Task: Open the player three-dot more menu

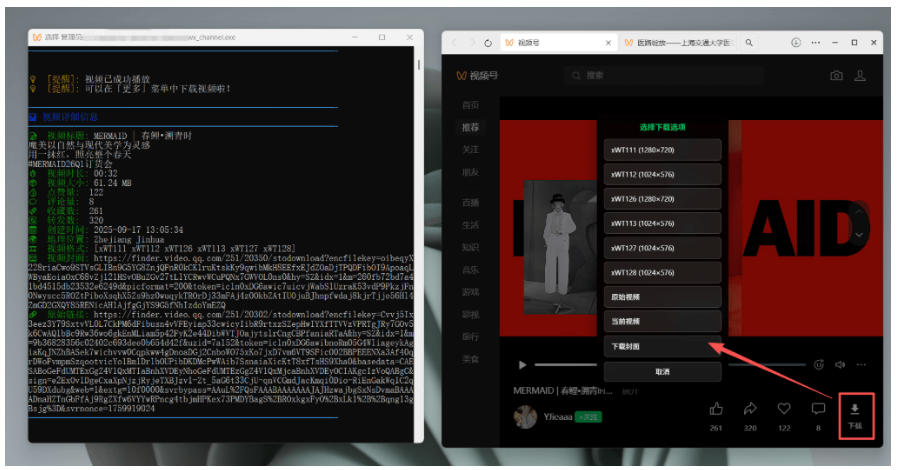Action: tap(861, 365)
